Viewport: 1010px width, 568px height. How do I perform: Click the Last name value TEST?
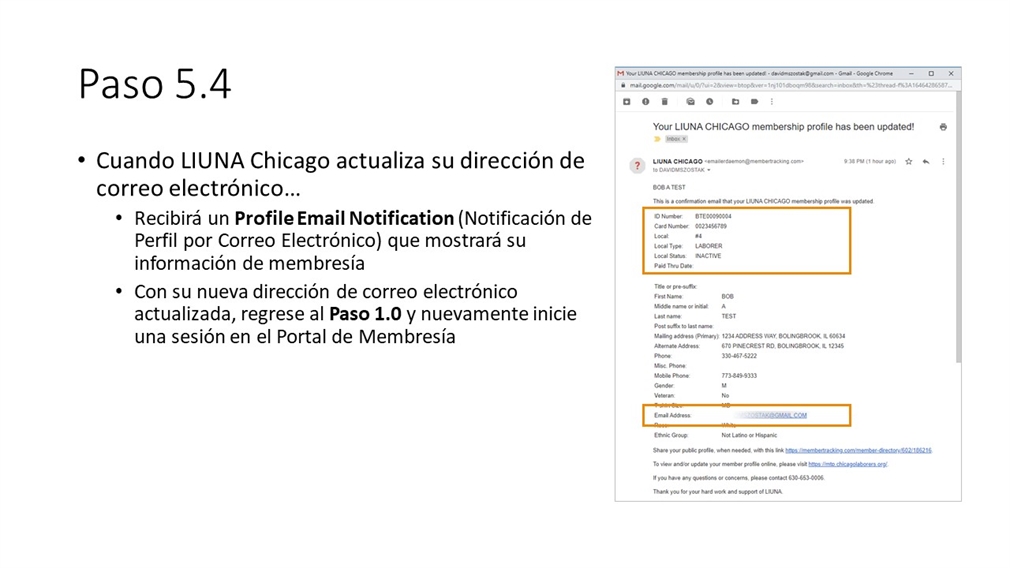coord(729,316)
